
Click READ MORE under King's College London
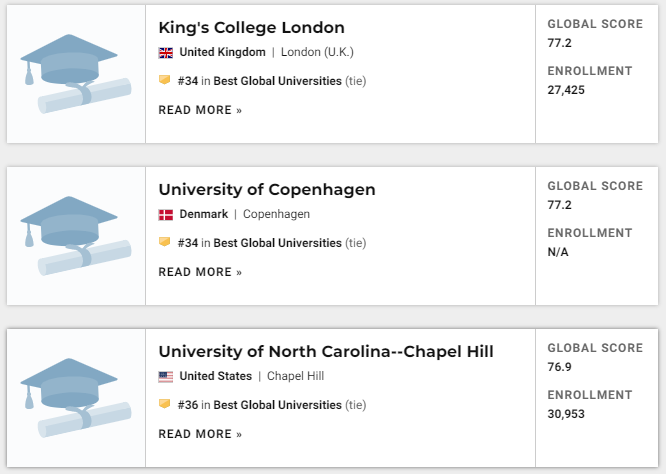click(x=200, y=110)
